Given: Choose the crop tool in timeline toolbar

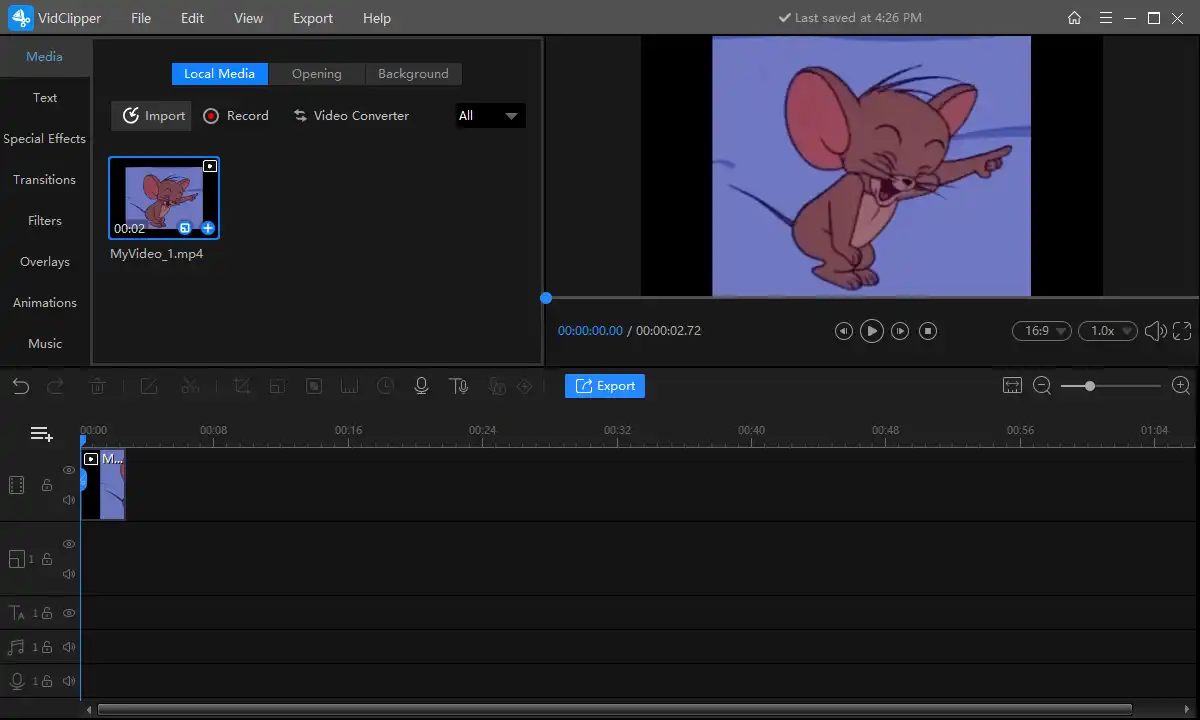Looking at the screenshot, I should point(242,386).
